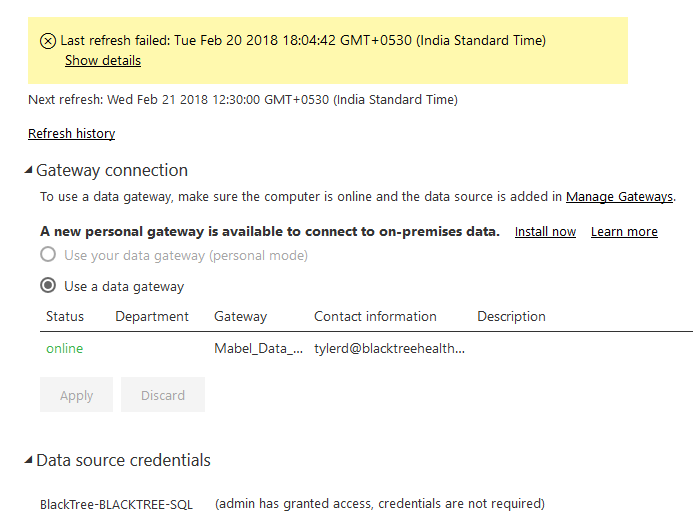The image size is (693, 530).
Task: Collapse the Data source credentials section
Action: (x=29, y=460)
